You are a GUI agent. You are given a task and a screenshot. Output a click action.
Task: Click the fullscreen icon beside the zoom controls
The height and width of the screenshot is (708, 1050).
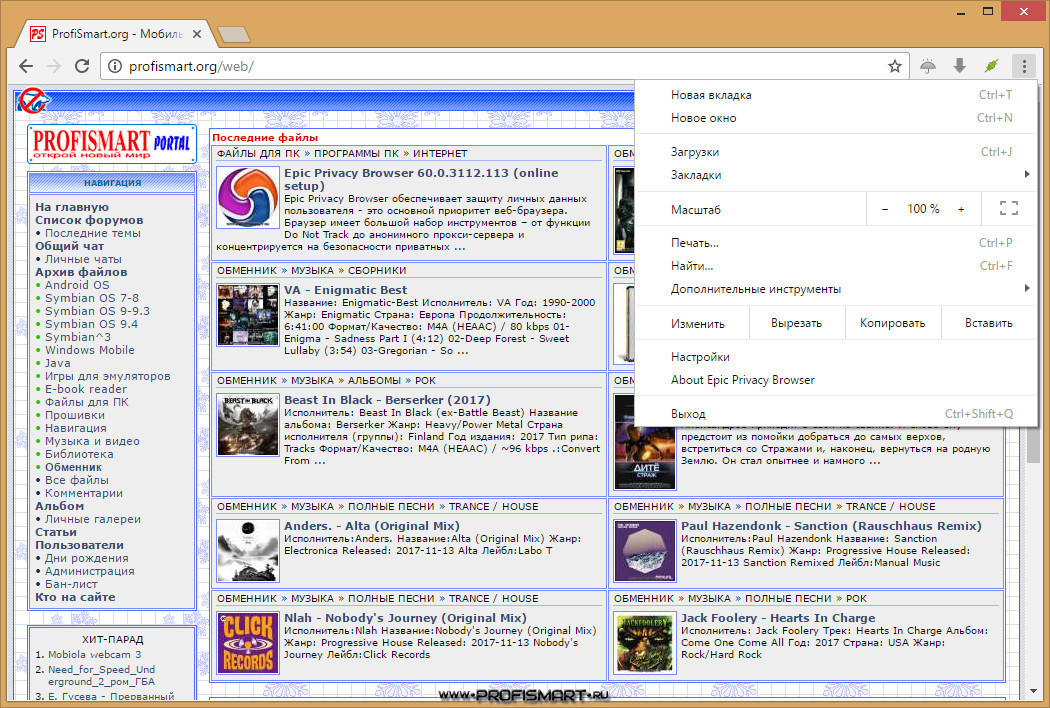pyautogui.click(x=1008, y=208)
